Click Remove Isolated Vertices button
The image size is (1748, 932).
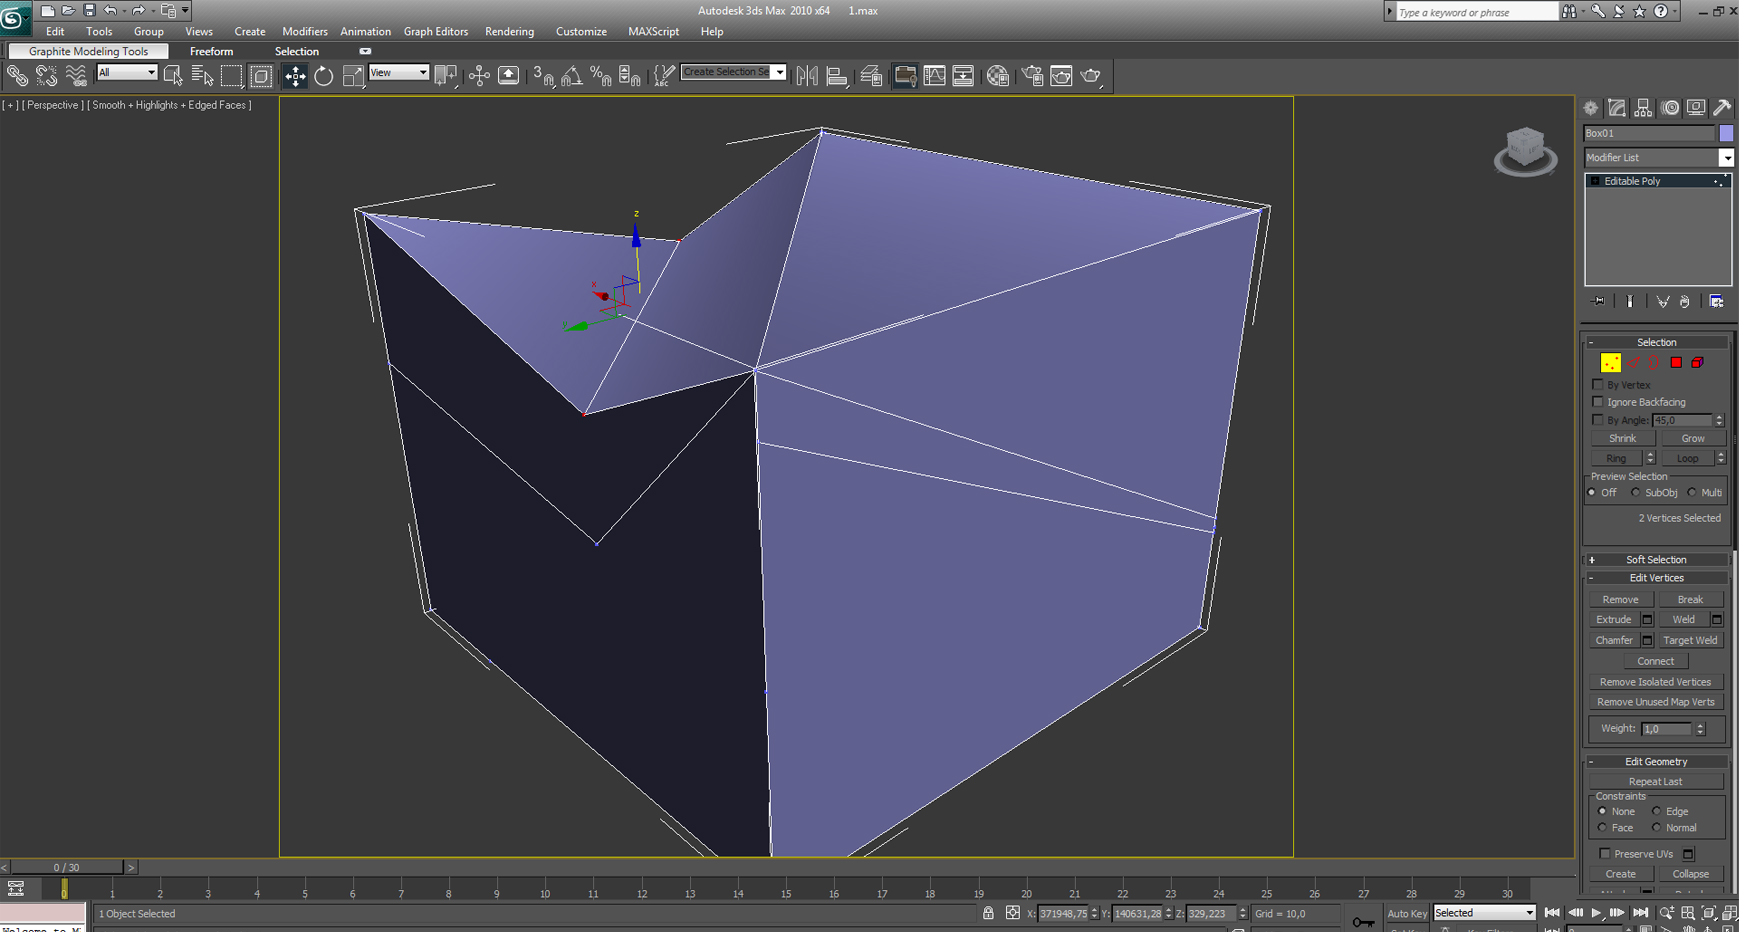(1655, 682)
